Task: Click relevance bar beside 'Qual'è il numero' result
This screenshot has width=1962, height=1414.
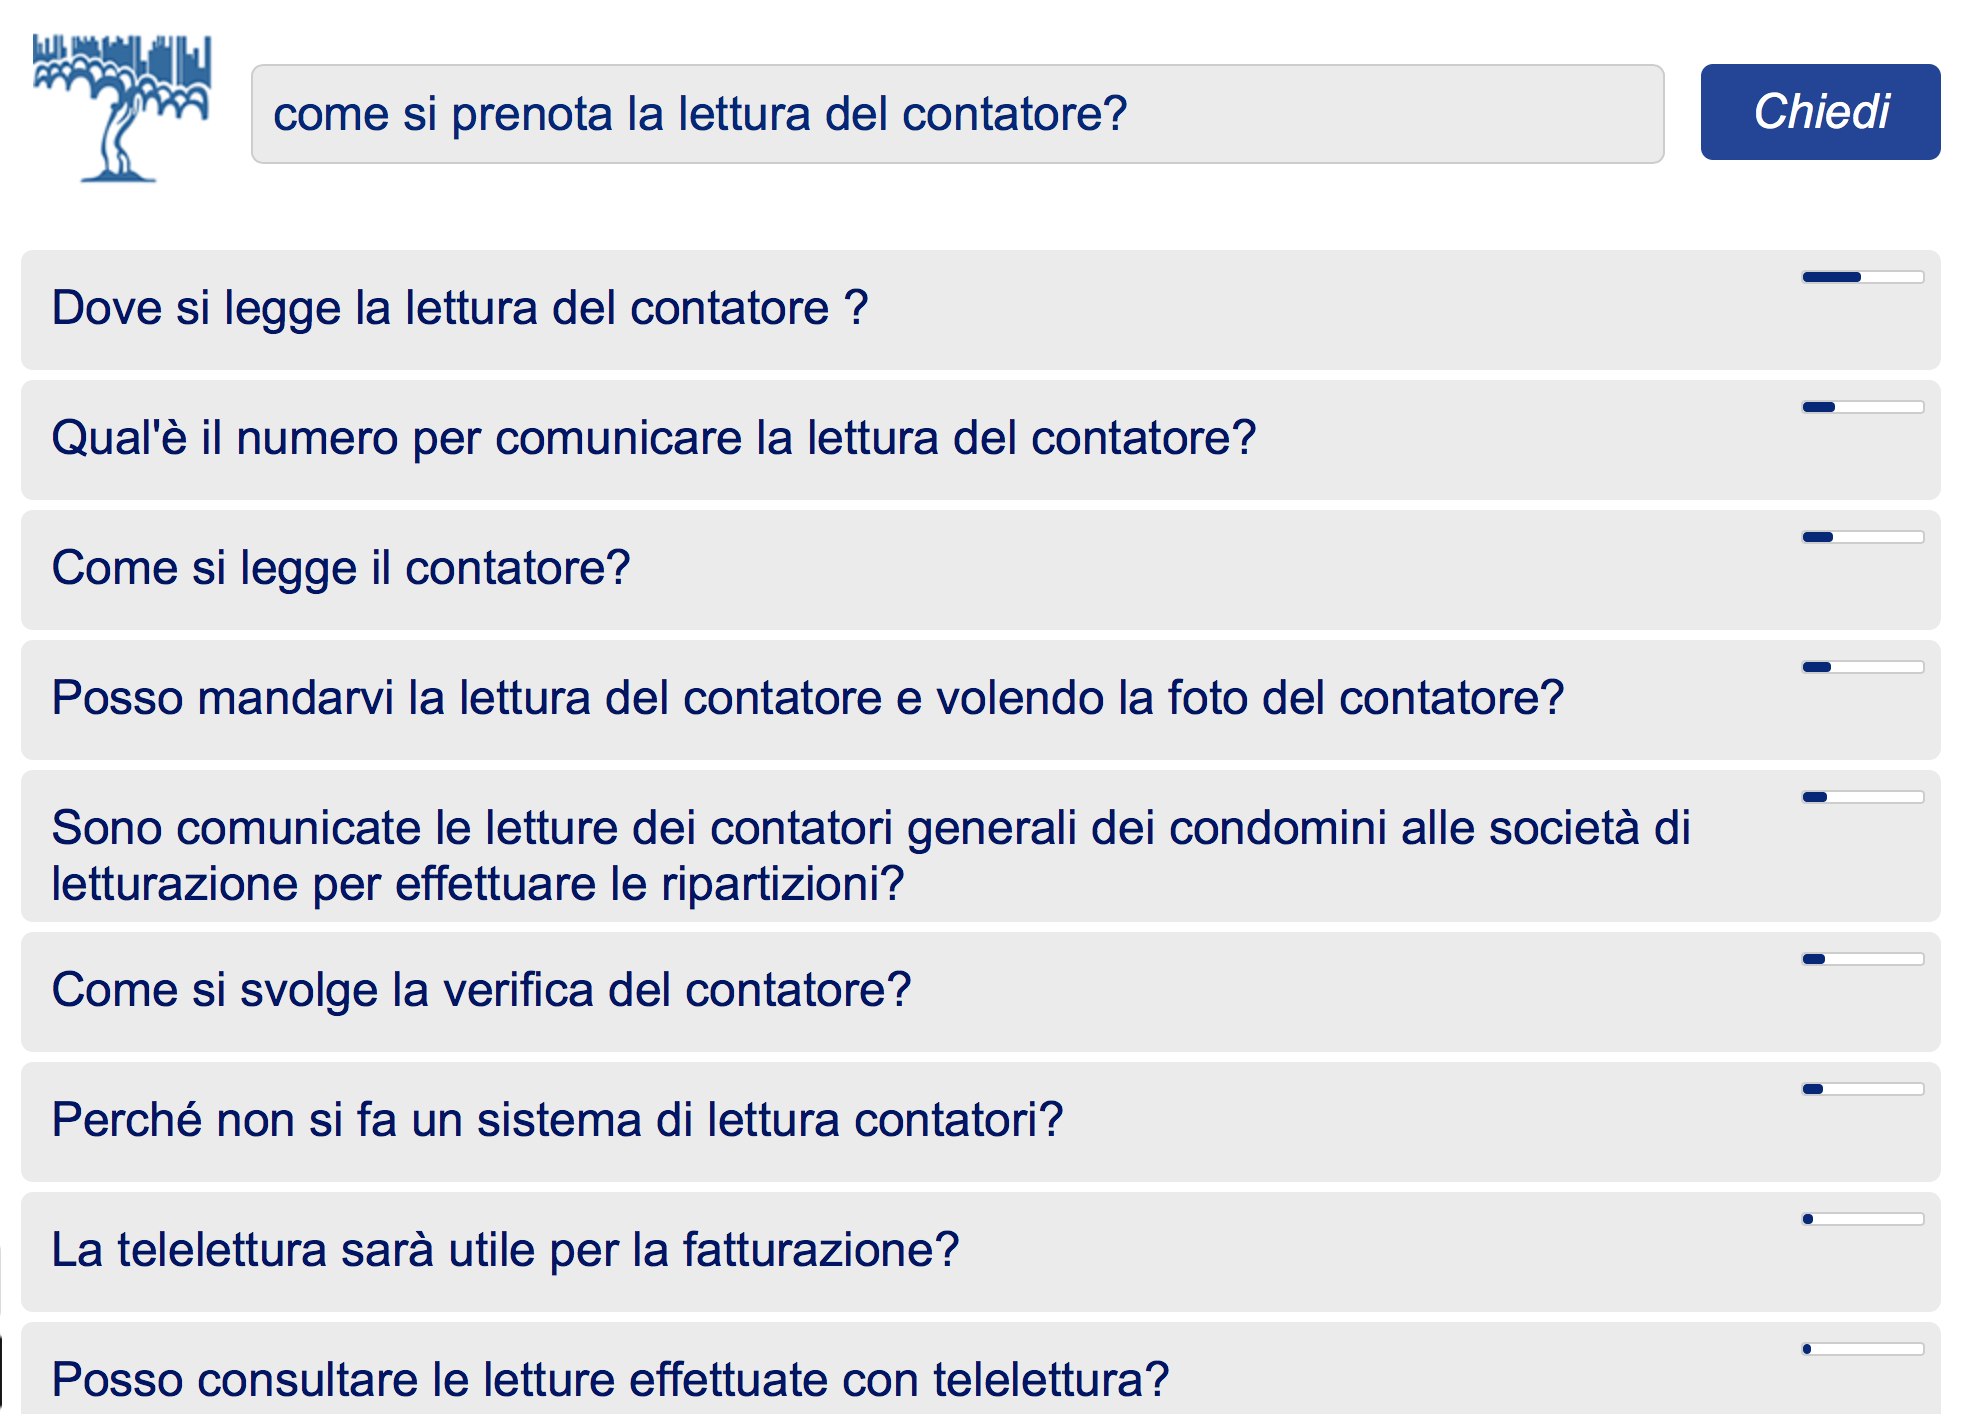Action: 1862,407
